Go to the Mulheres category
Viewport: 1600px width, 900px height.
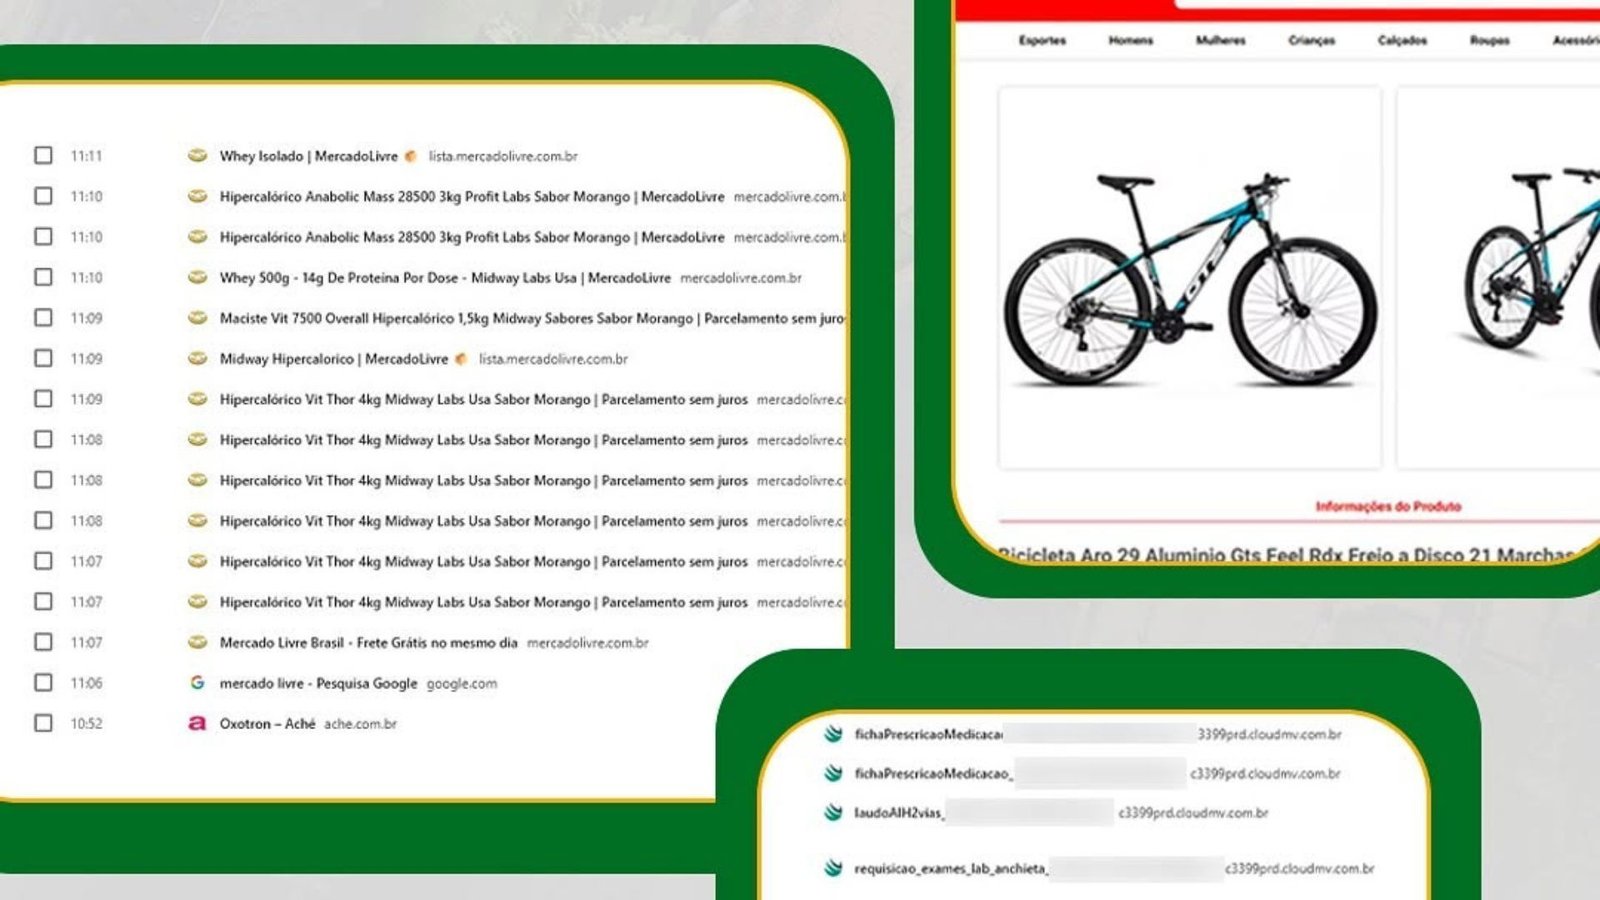[x=1220, y=41]
